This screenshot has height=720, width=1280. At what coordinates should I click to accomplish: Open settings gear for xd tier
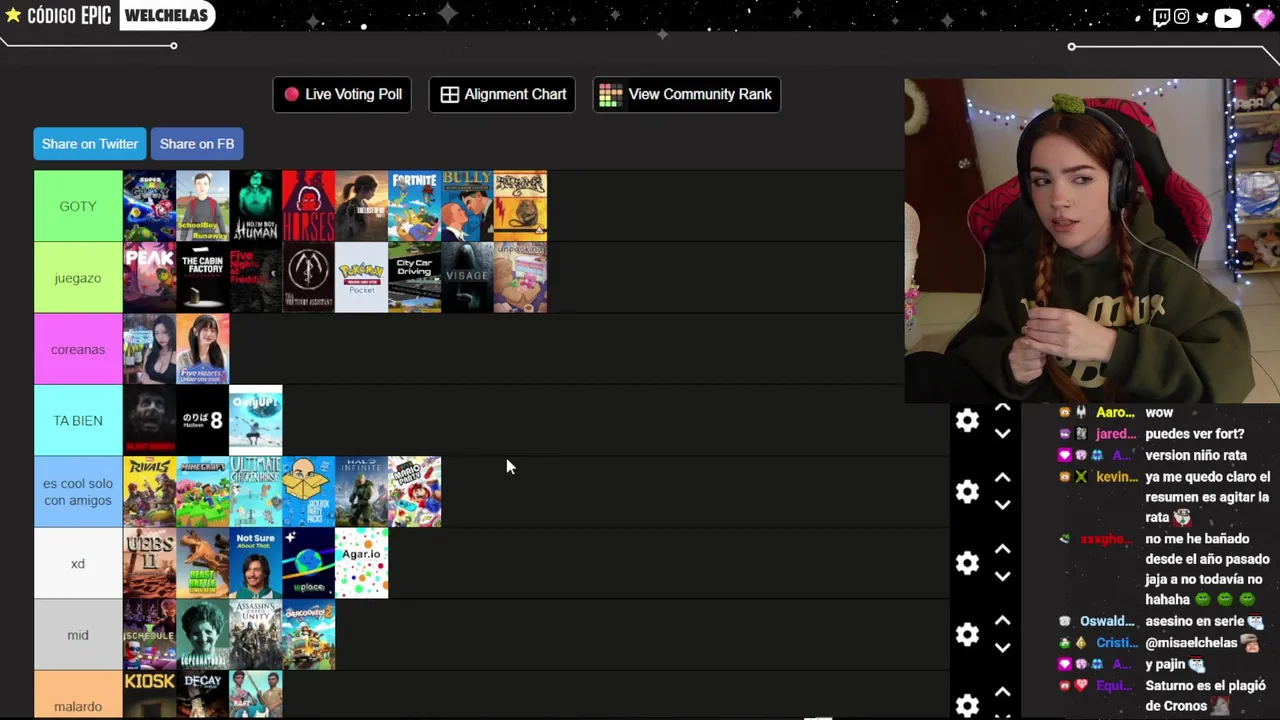(x=967, y=563)
